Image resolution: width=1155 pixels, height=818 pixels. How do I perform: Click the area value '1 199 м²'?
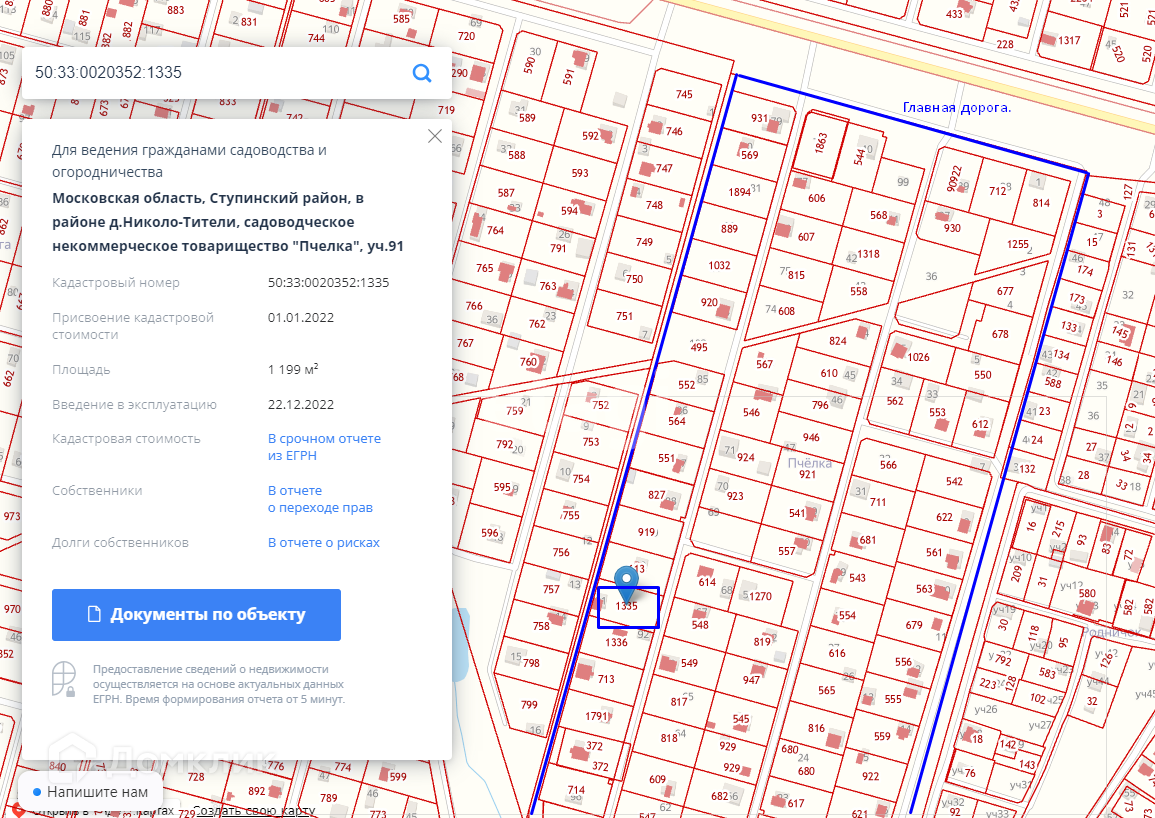click(x=293, y=369)
